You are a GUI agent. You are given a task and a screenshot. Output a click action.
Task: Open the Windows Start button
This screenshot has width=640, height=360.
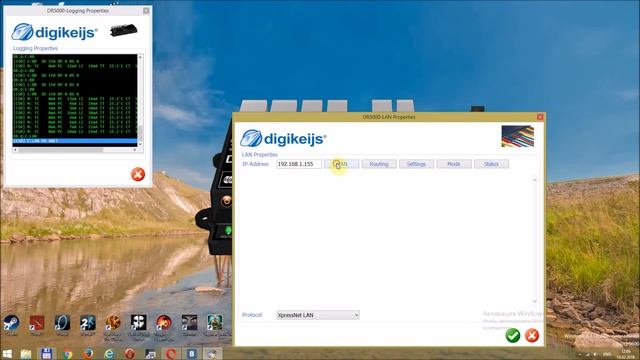(7, 353)
